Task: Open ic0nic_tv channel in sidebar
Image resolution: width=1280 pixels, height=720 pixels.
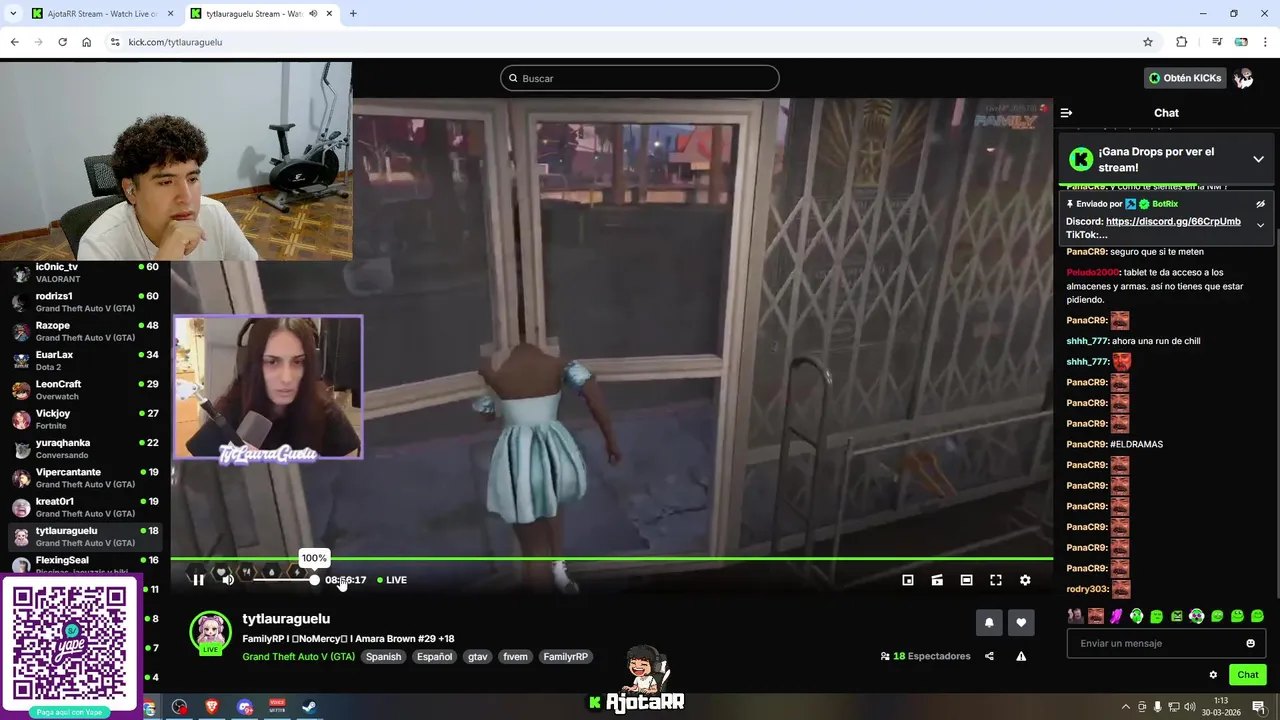Action: [x=86, y=272]
